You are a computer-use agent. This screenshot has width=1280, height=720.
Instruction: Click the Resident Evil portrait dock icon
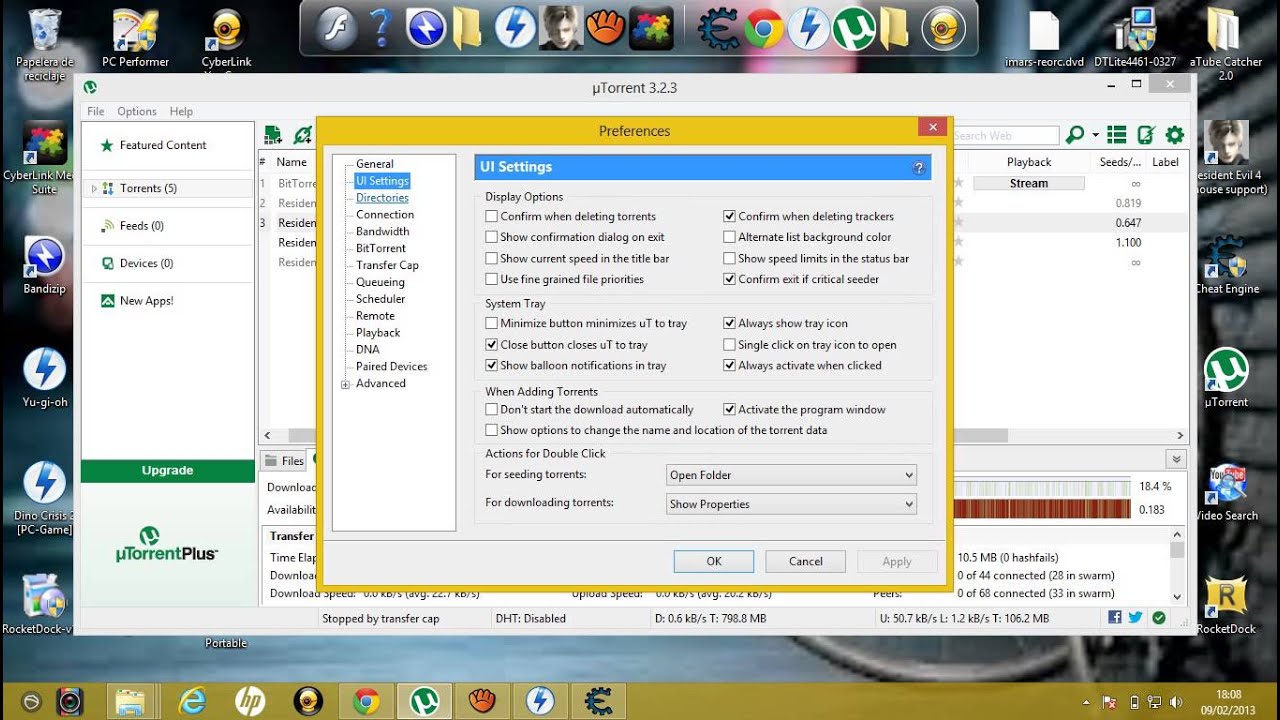click(561, 29)
